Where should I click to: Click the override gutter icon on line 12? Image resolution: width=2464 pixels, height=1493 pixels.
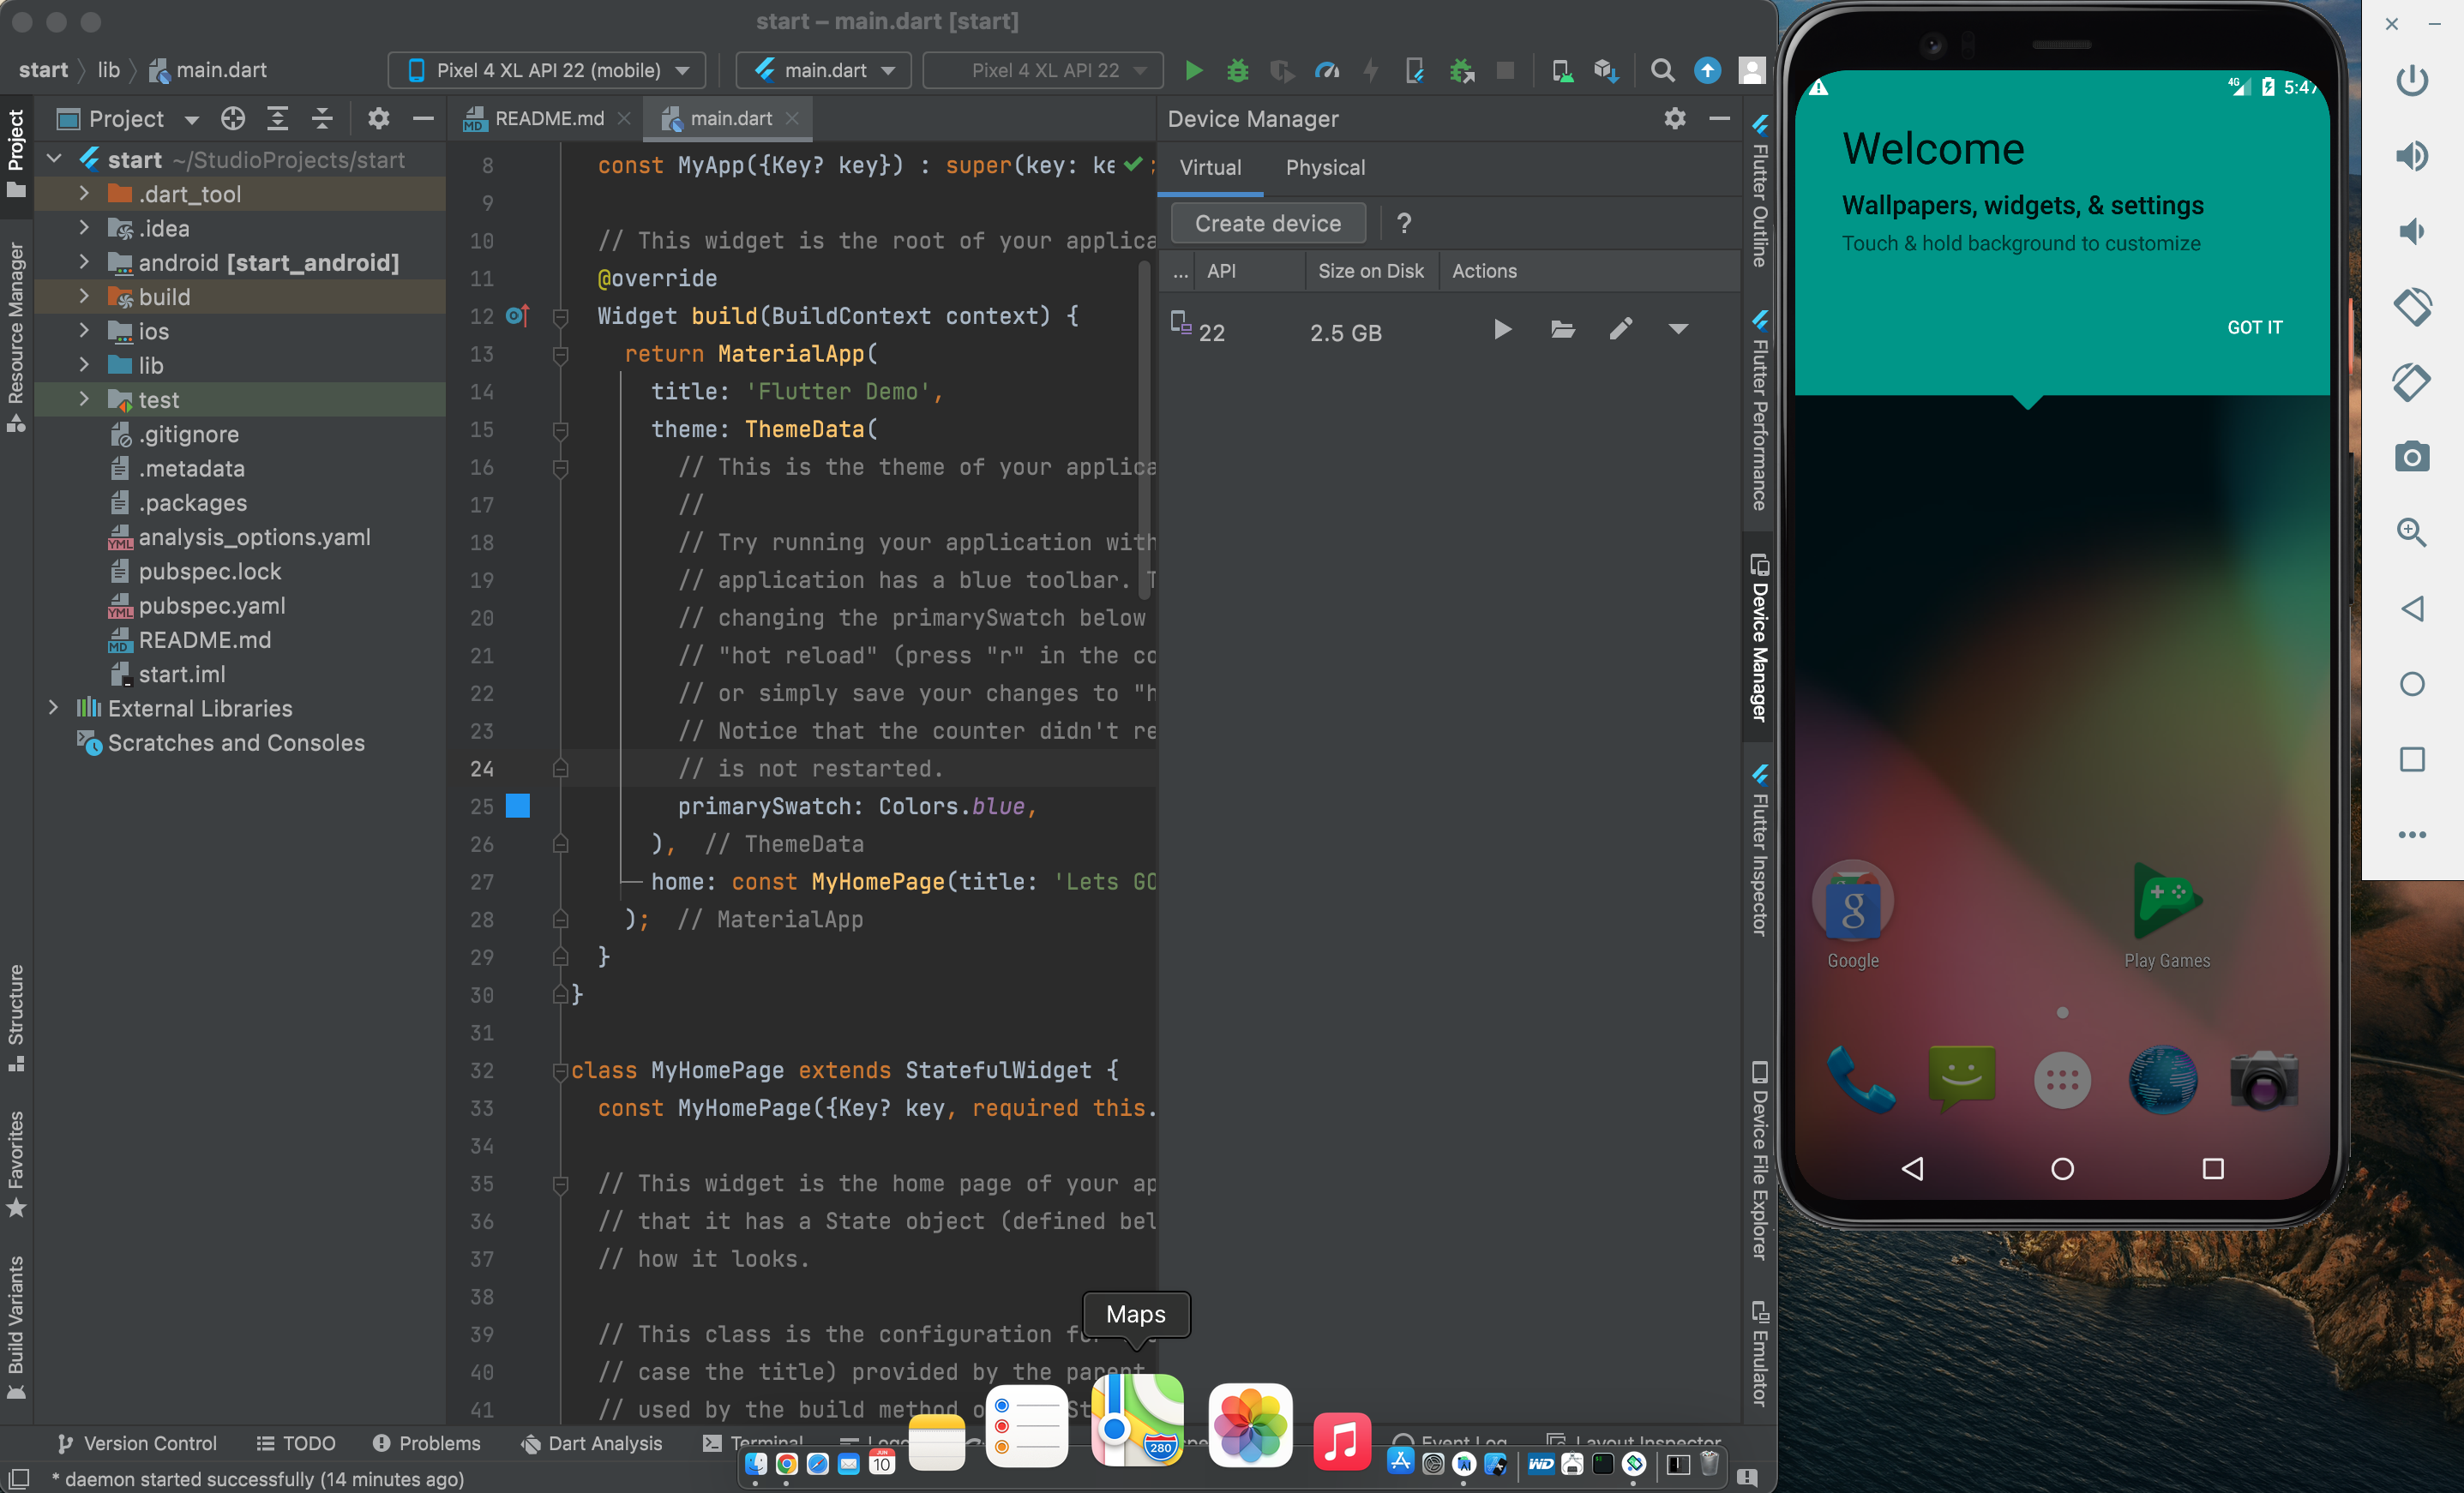[x=516, y=316]
